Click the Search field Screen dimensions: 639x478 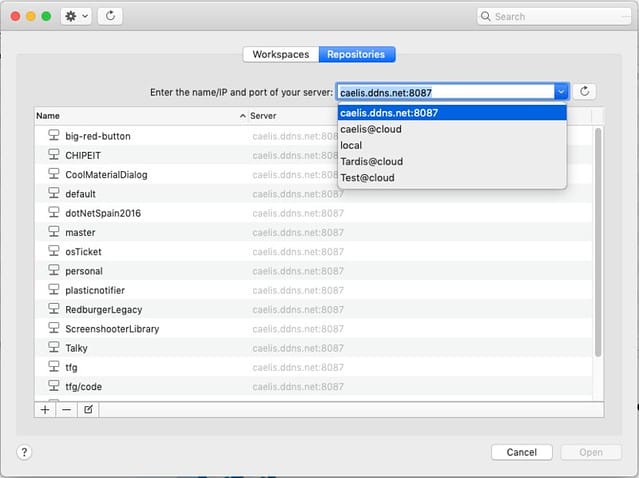pos(554,17)
